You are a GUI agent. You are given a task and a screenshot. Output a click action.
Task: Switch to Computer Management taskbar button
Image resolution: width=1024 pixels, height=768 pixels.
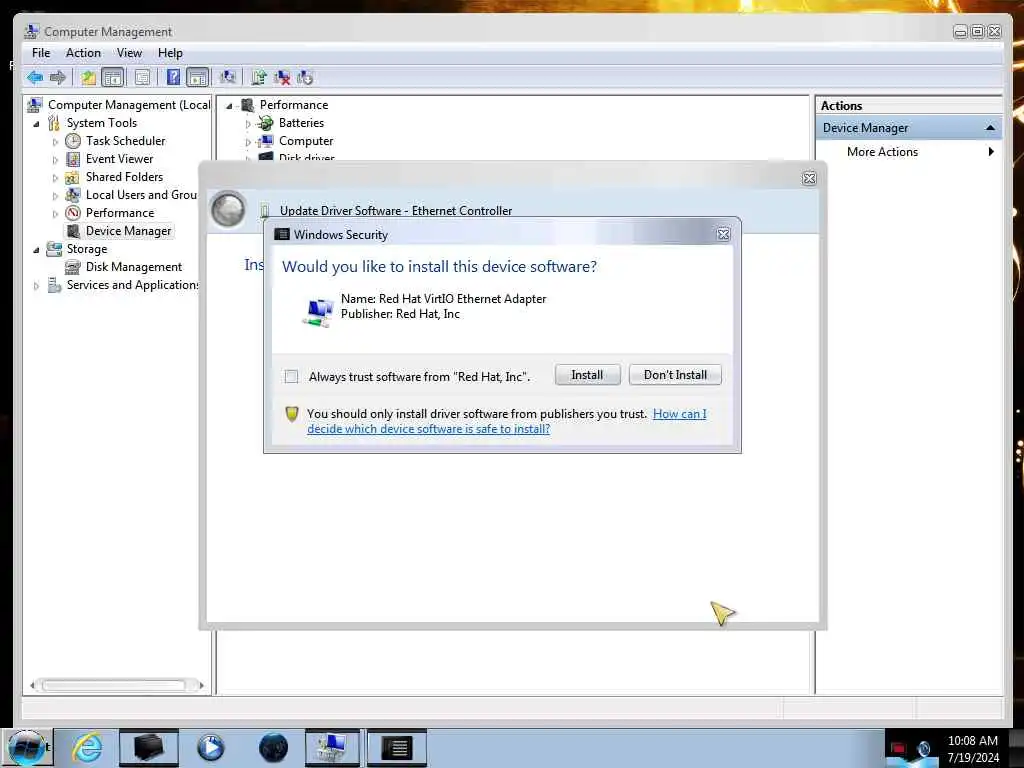point(332,748)
